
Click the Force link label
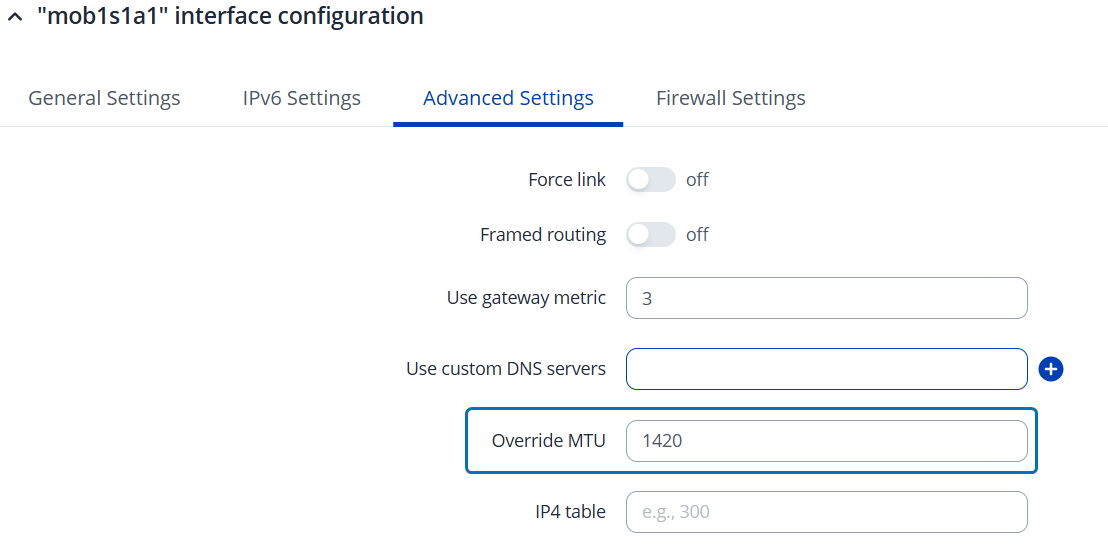coord(566,180)
